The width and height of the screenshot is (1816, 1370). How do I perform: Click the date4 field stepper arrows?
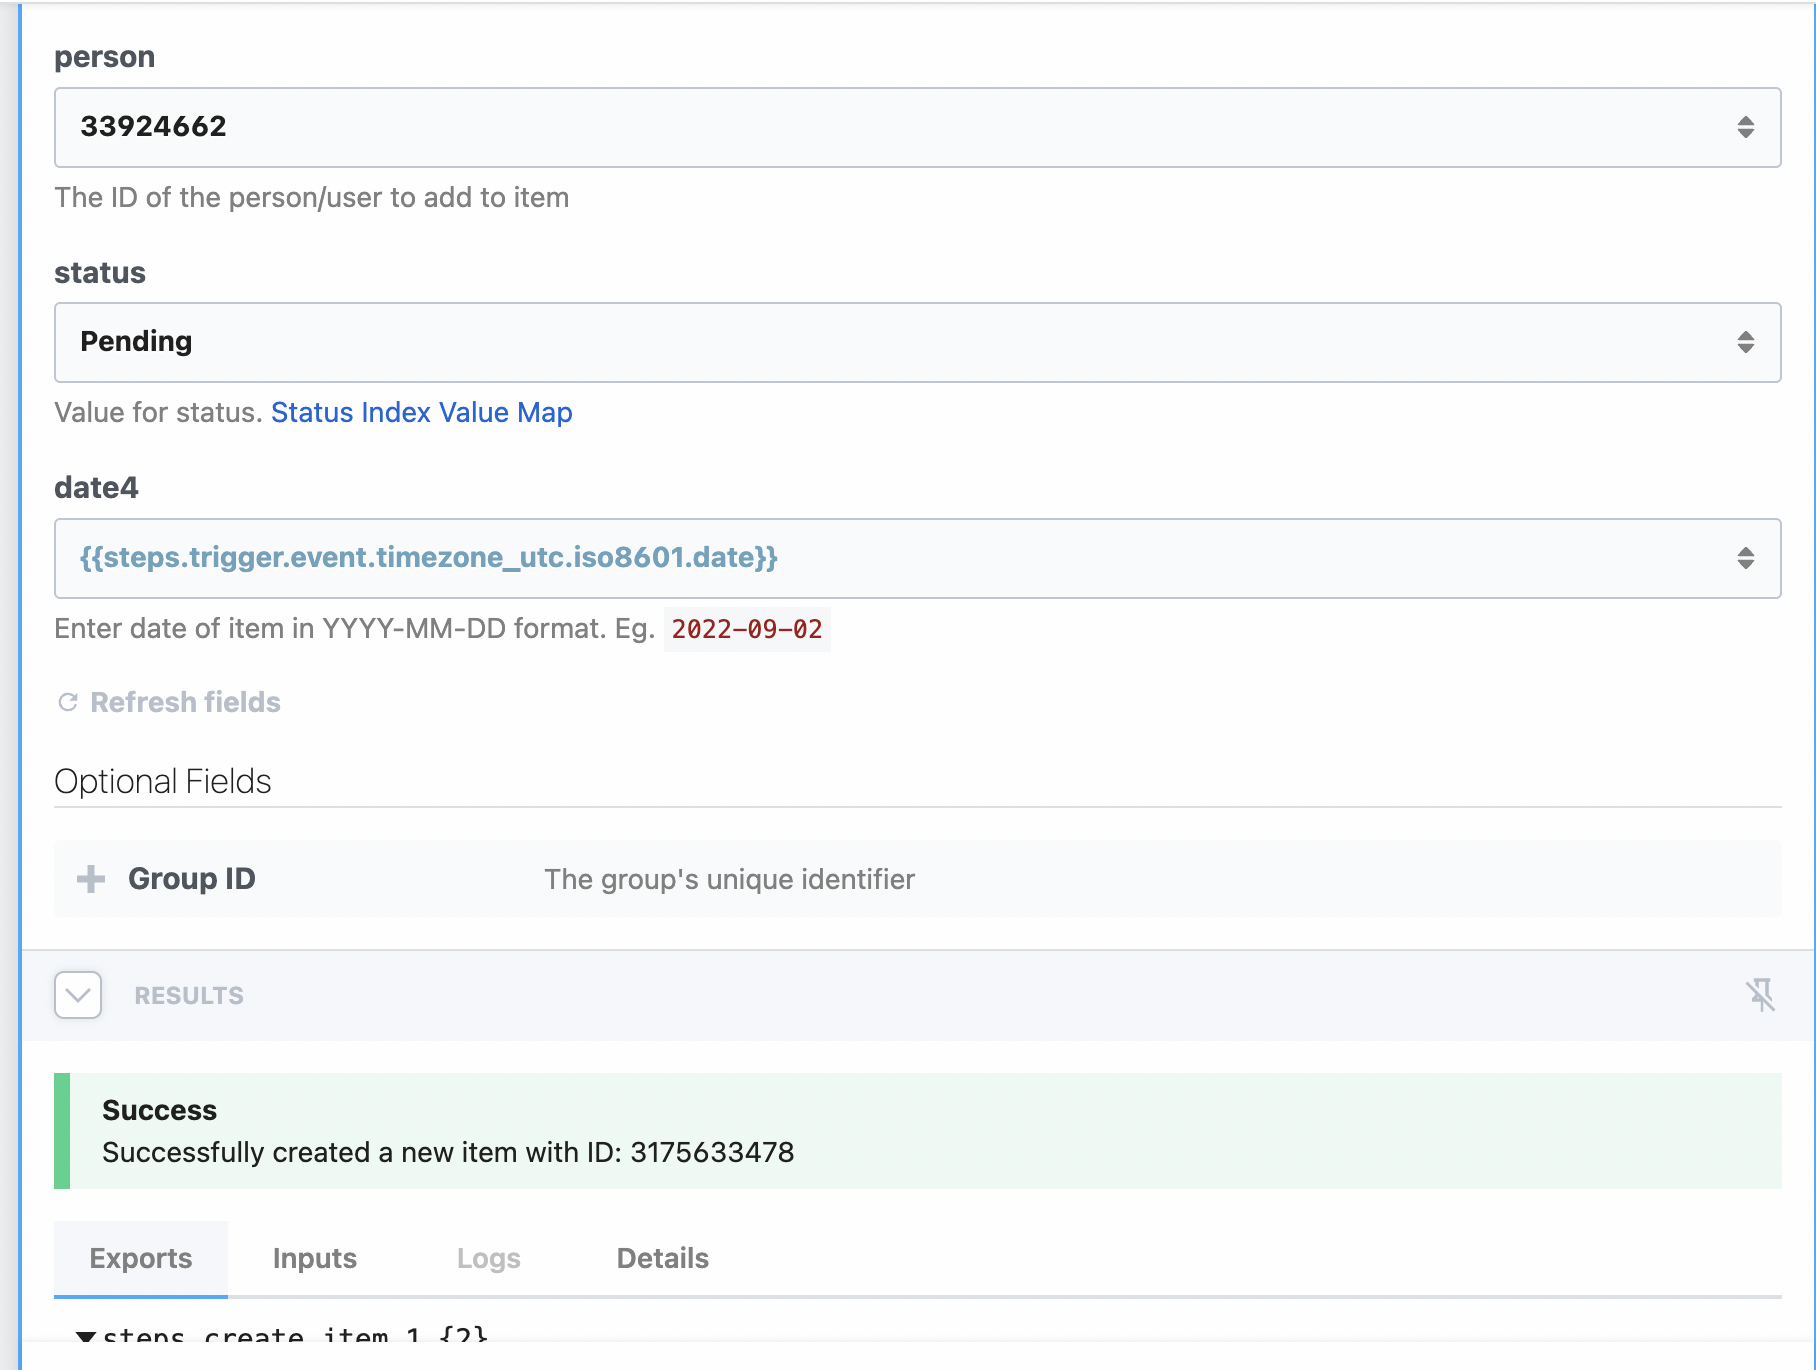[x=1746, y=558]
